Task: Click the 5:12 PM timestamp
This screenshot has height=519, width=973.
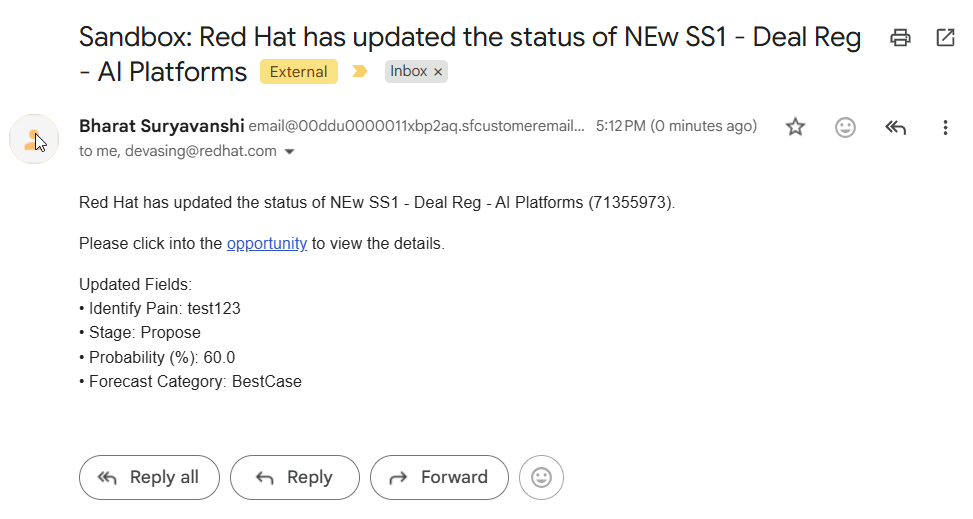Action: point(676,126)
